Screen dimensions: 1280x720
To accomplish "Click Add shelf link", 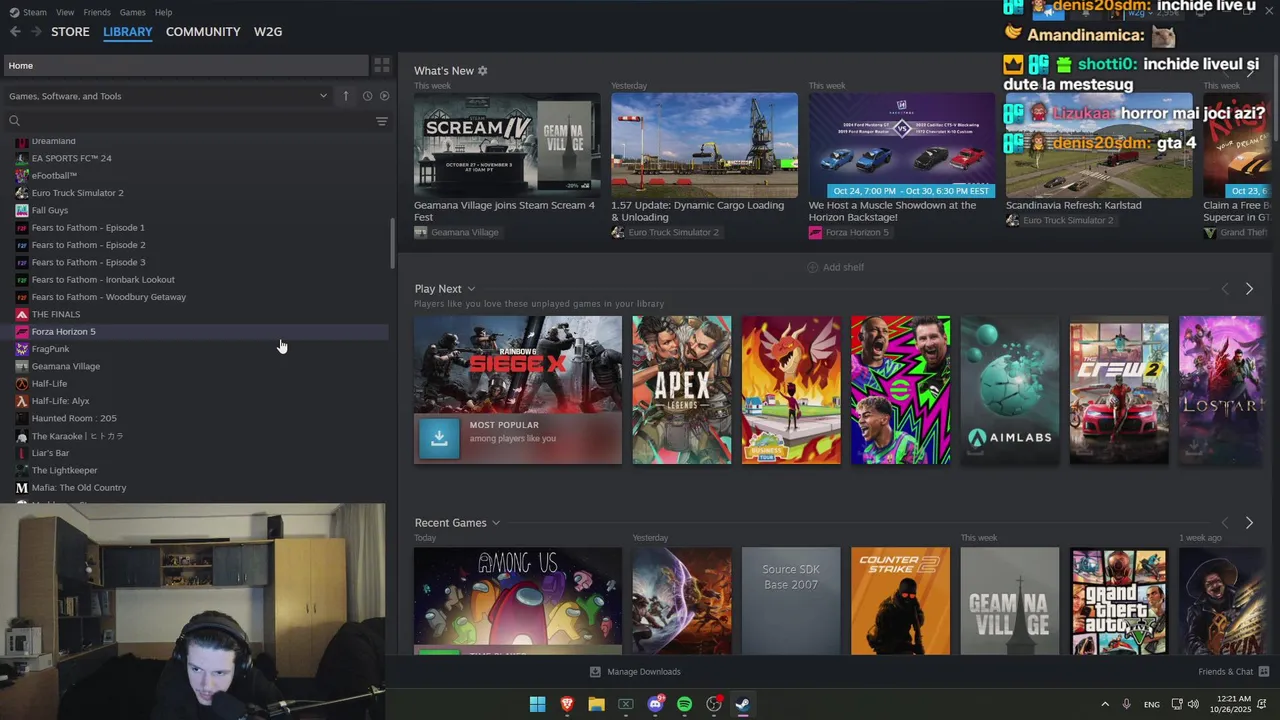I will tap(843, 267).
